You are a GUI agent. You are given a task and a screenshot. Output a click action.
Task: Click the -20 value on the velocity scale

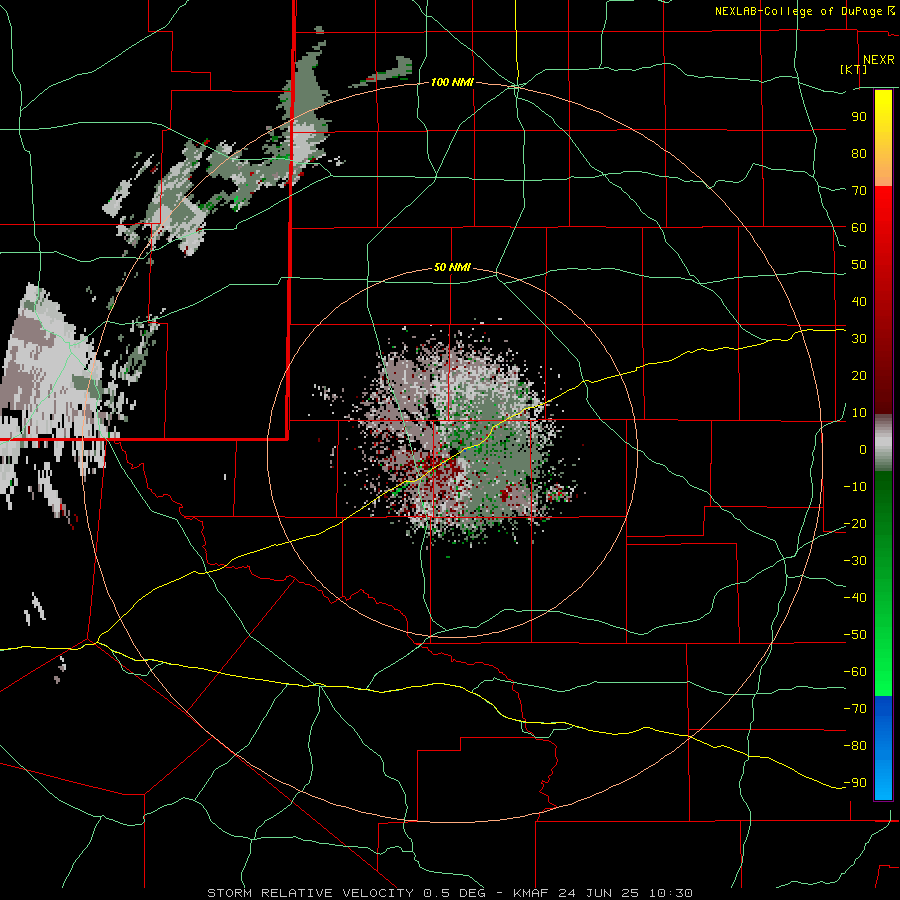click(x=855, y=523)
